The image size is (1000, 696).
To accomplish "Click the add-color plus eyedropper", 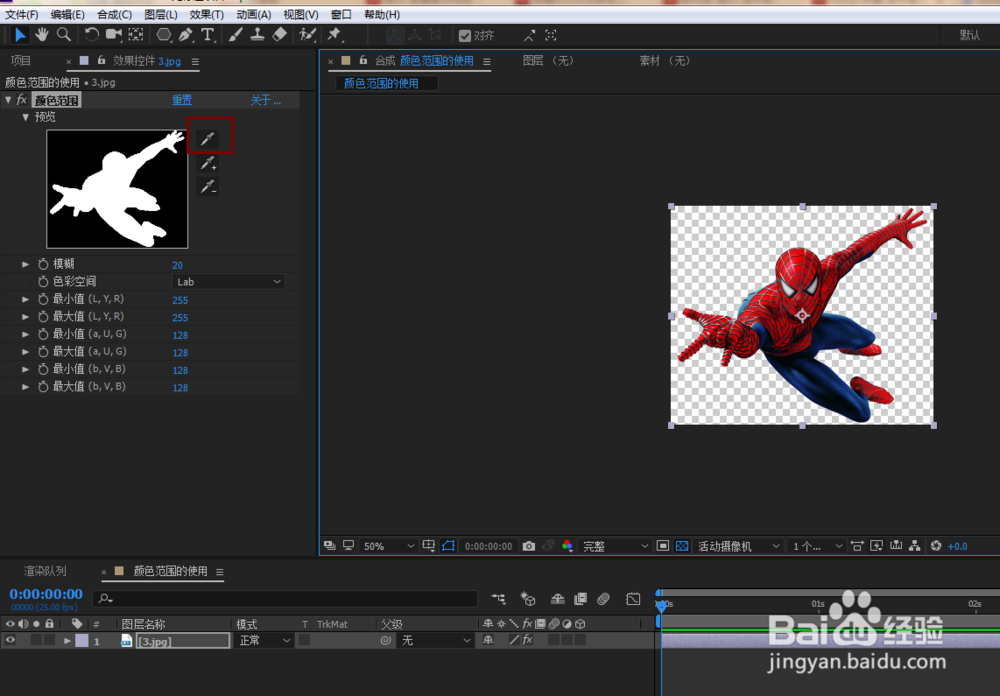I will coord(208,163).
